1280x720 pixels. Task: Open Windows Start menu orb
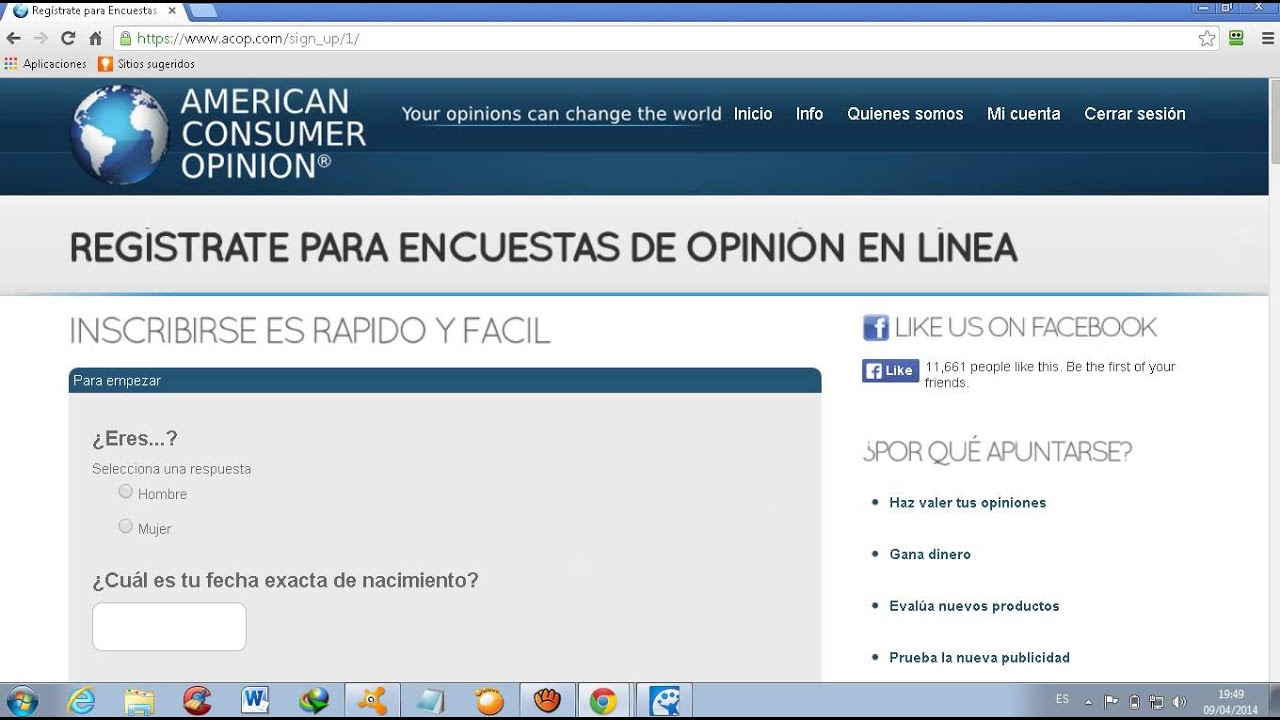[x=22, y=701]
